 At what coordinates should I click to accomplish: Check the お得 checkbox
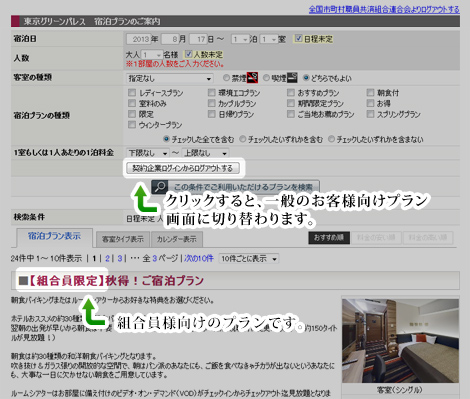pyautogui.click(x=370, y=103)
